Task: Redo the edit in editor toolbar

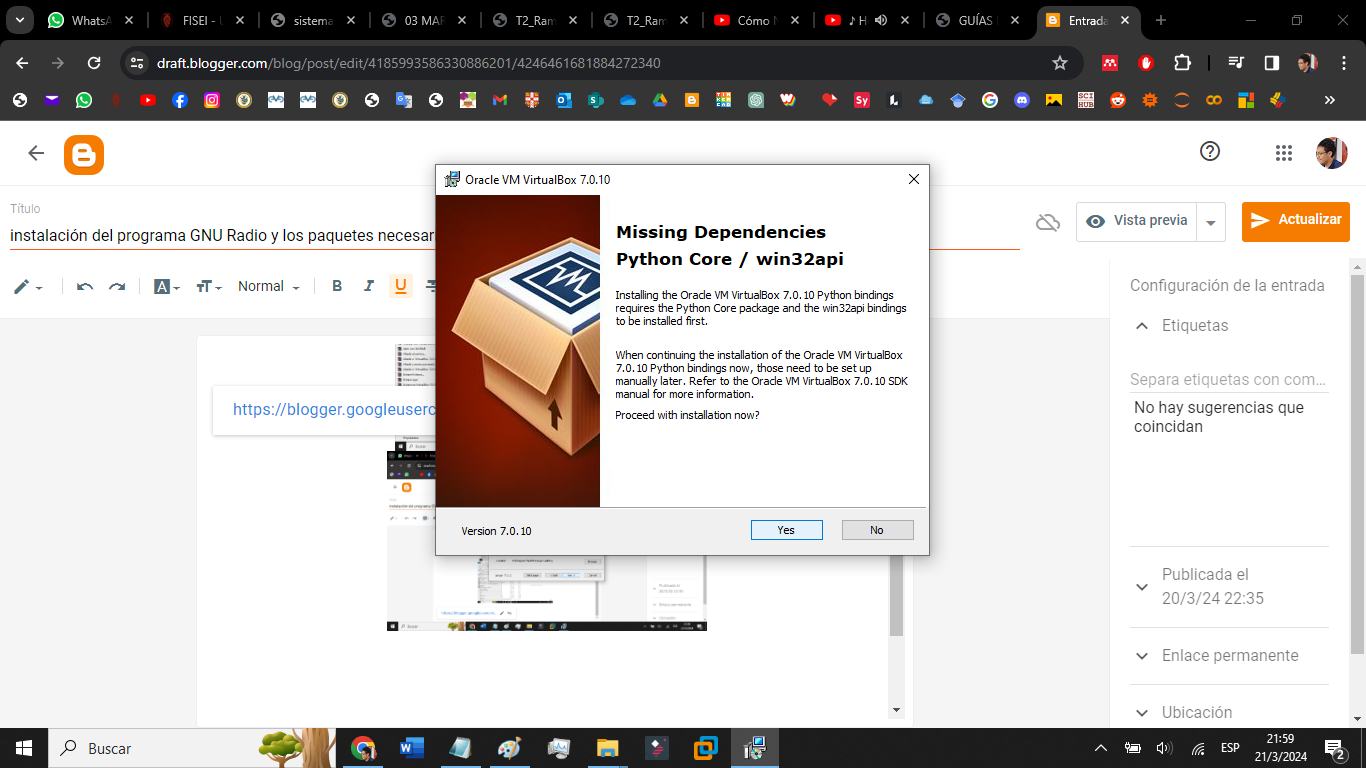Action: click(x=117, y=287)
